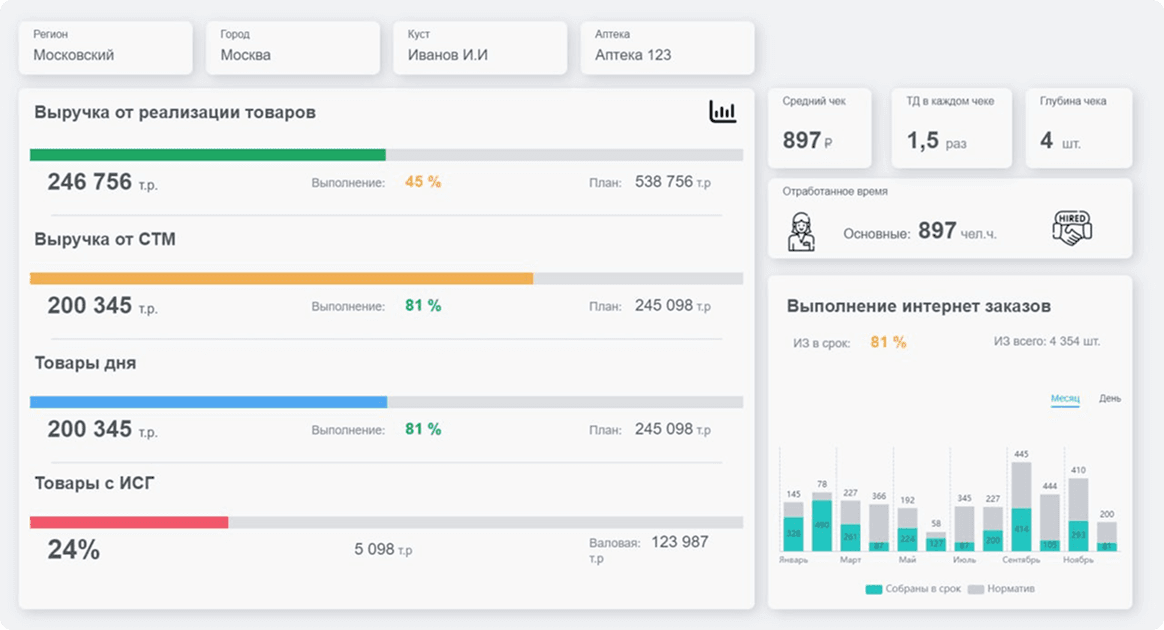Click the blue Товары дня progress bar
1164x630 pixels.
pyautogui.click(x=209, y=402)
